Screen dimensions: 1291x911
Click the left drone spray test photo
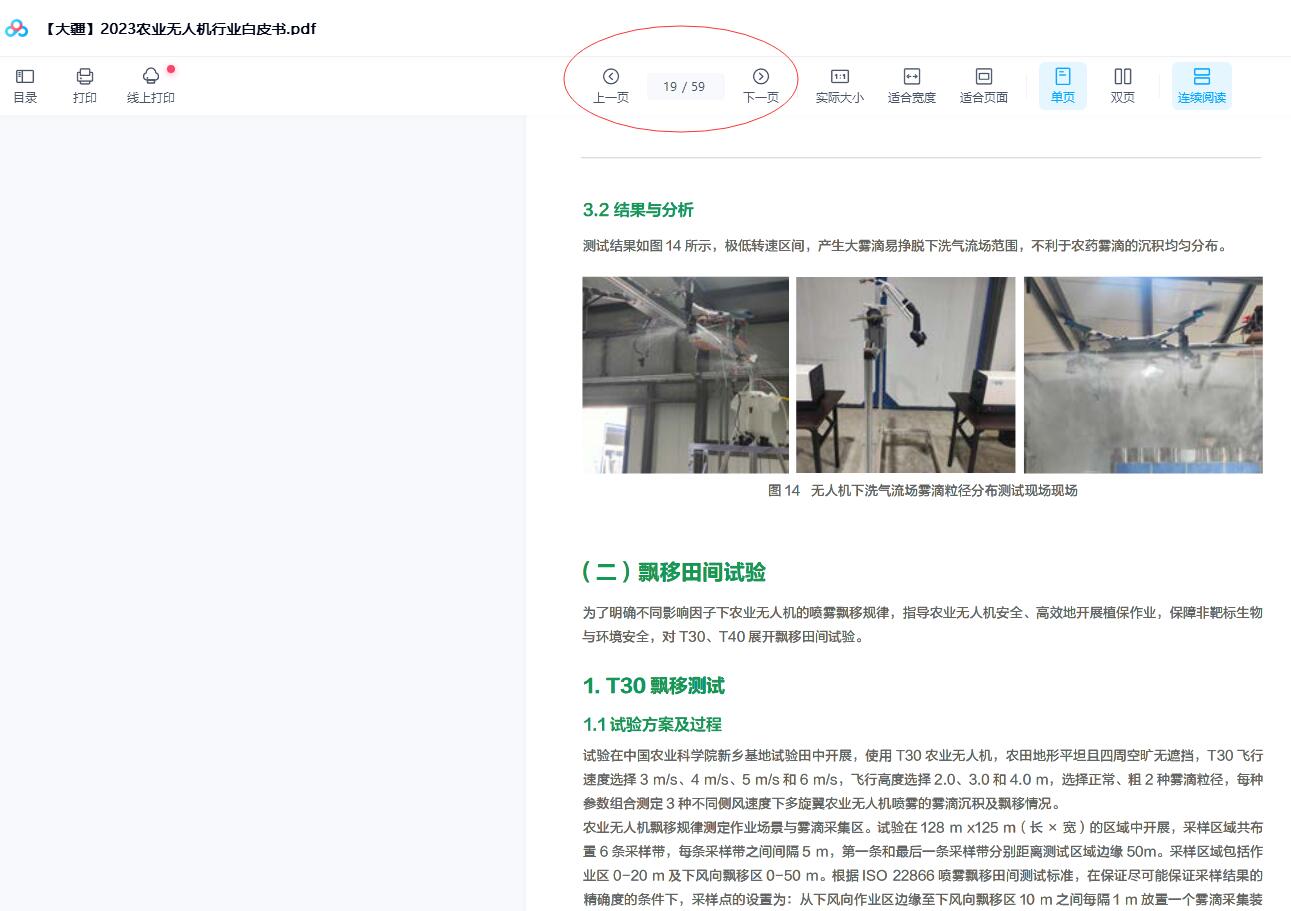[685, 375]
